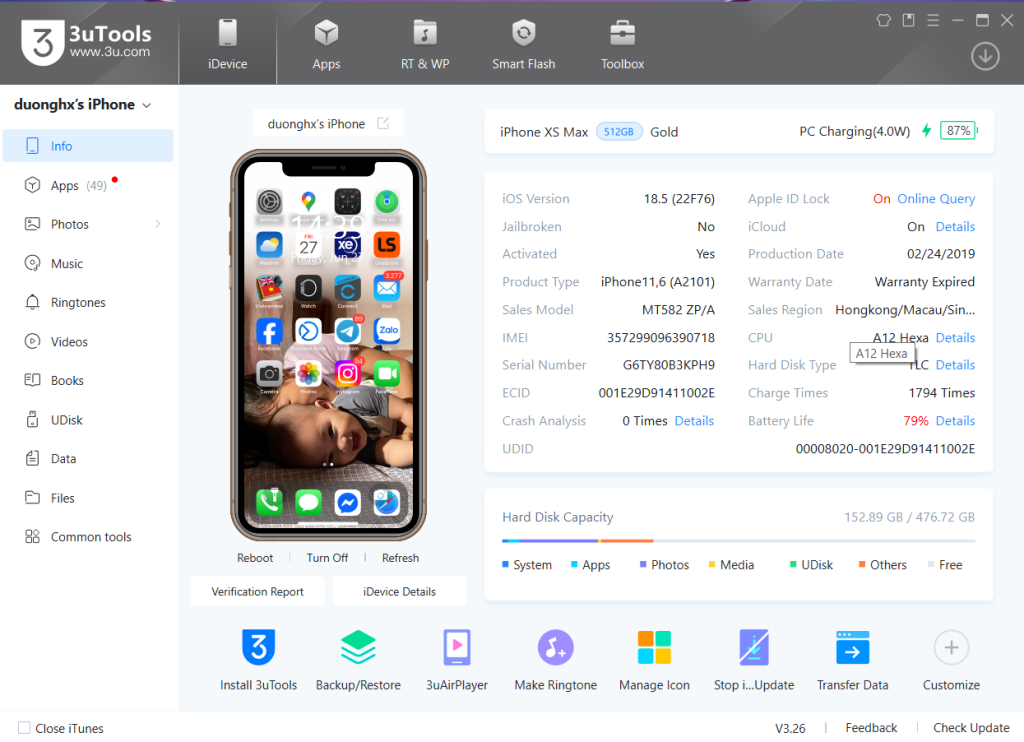
Task: Open Hard Disk Type Details link
Action: pos(955,365)
